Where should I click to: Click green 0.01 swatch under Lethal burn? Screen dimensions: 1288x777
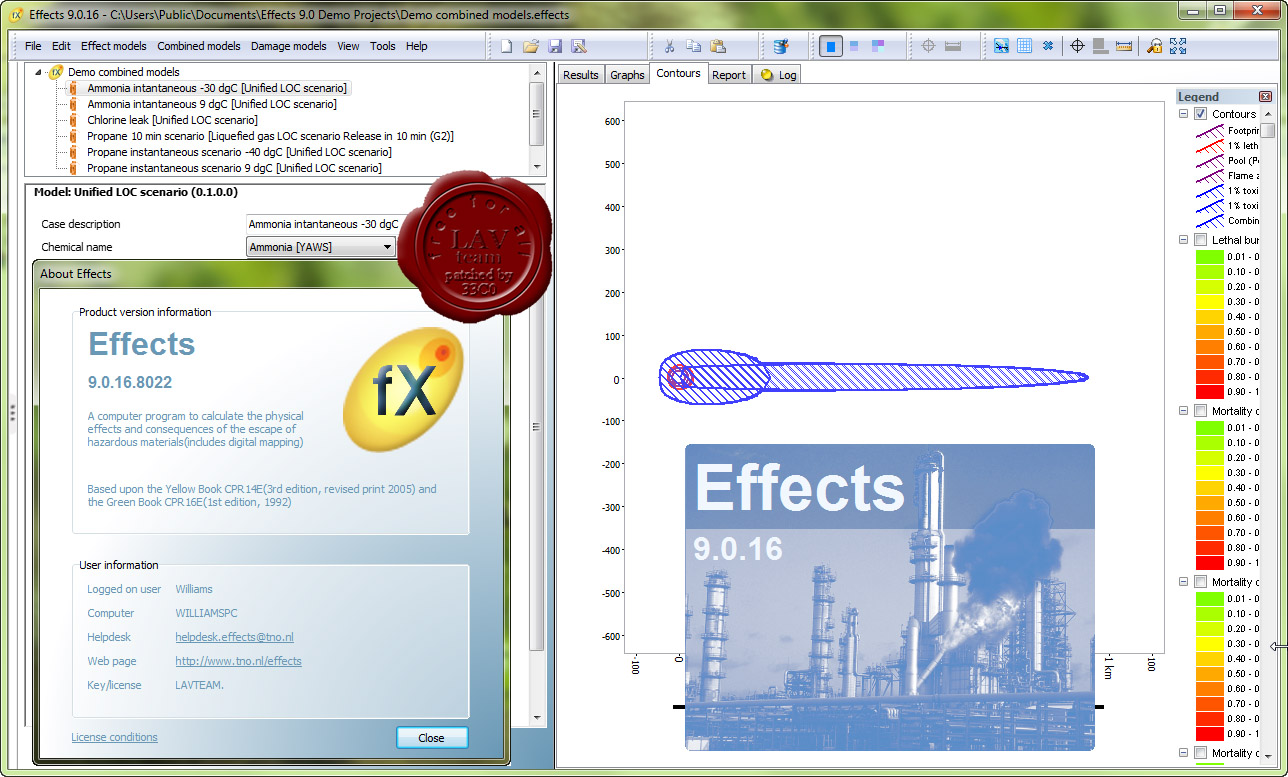(x=1210, y=257)
